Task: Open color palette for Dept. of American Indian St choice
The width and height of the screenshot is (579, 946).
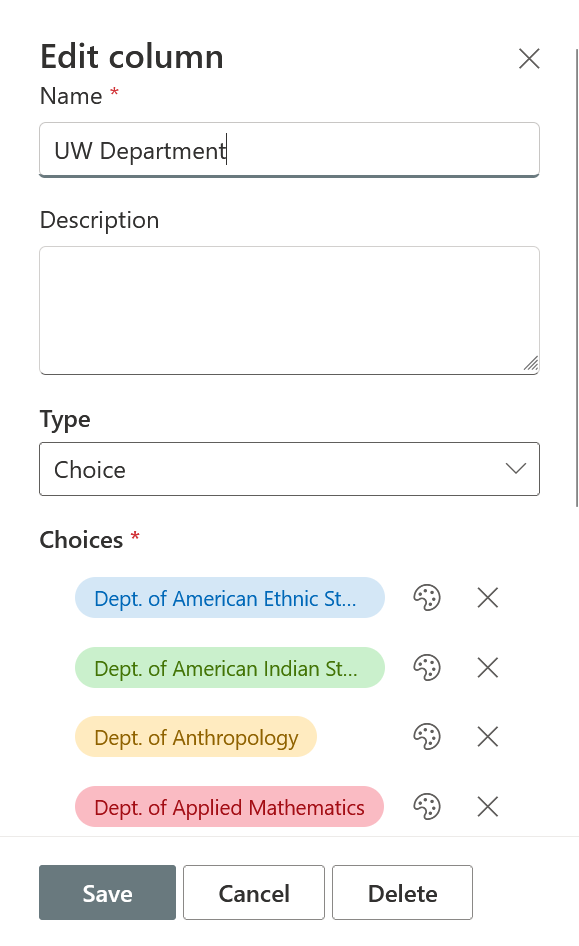Action: 427,667
